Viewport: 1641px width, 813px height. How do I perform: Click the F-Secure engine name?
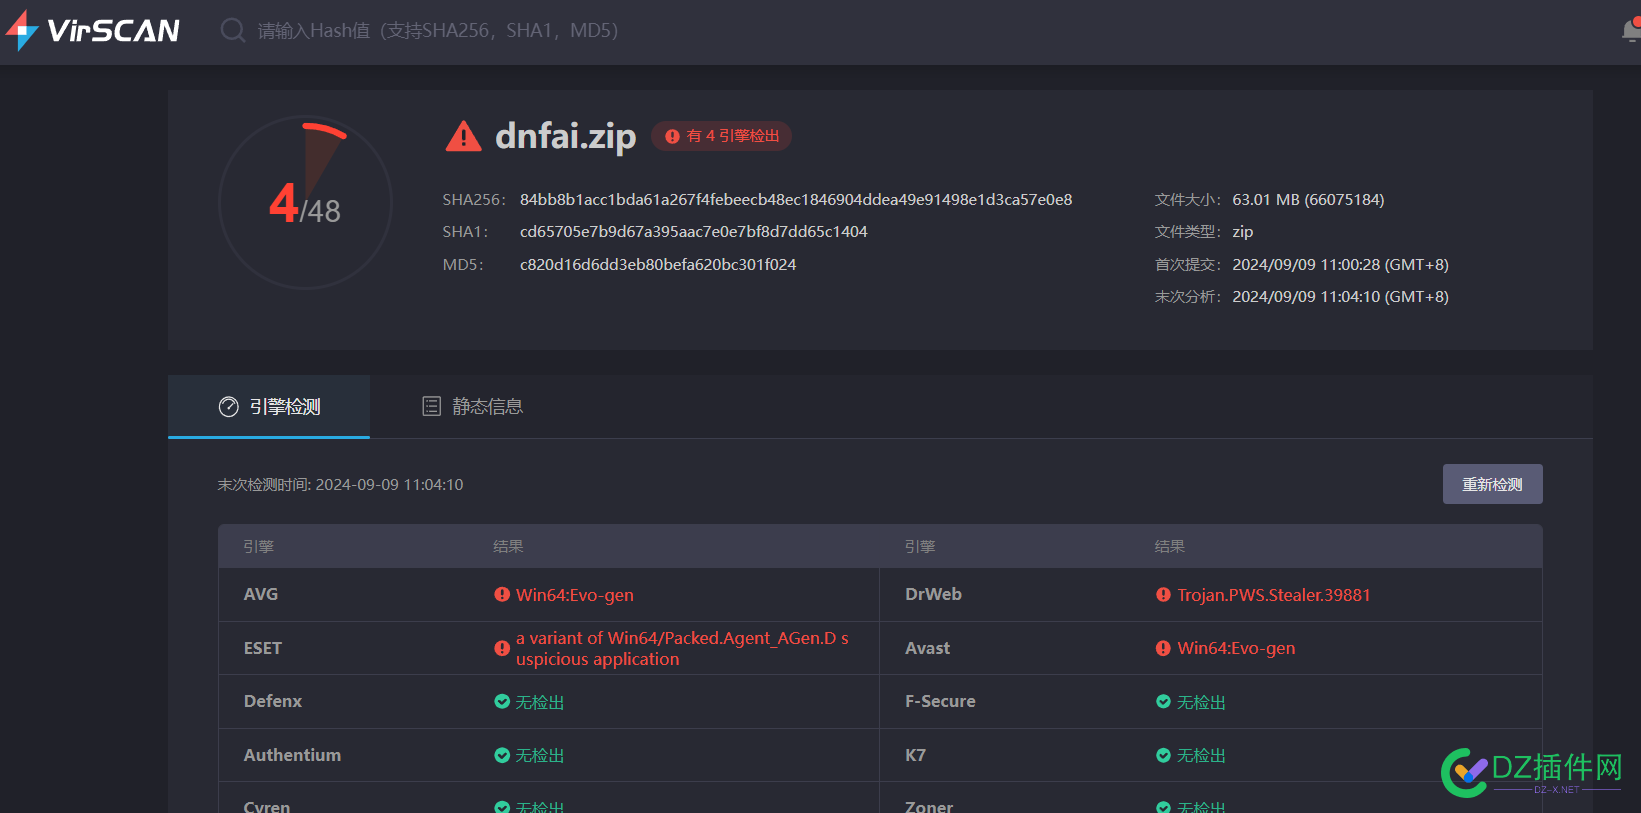(940, 701)
